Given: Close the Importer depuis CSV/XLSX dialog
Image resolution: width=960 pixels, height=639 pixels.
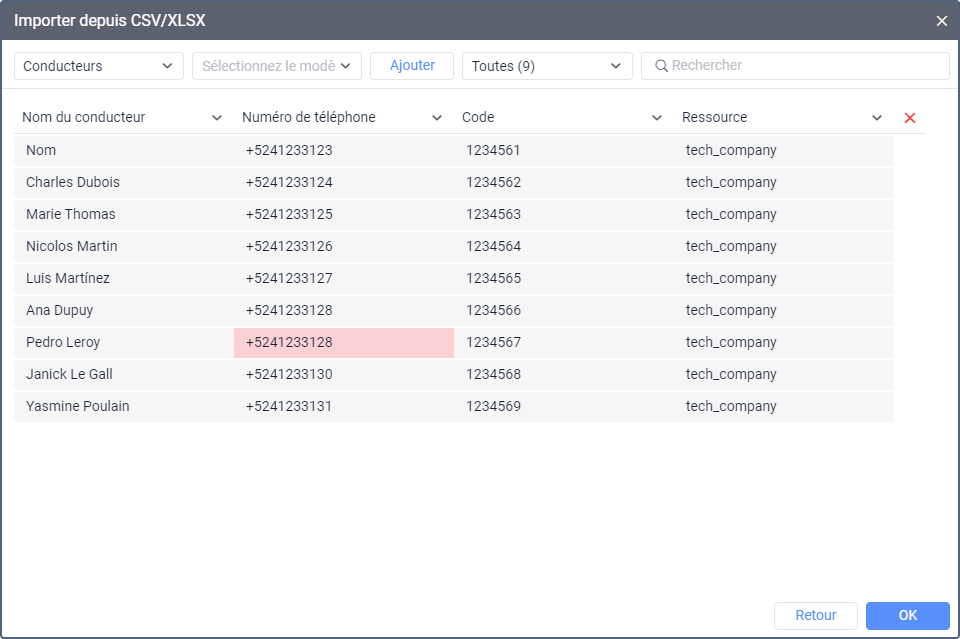Looking at the screenshot, I should coord(942,21).
